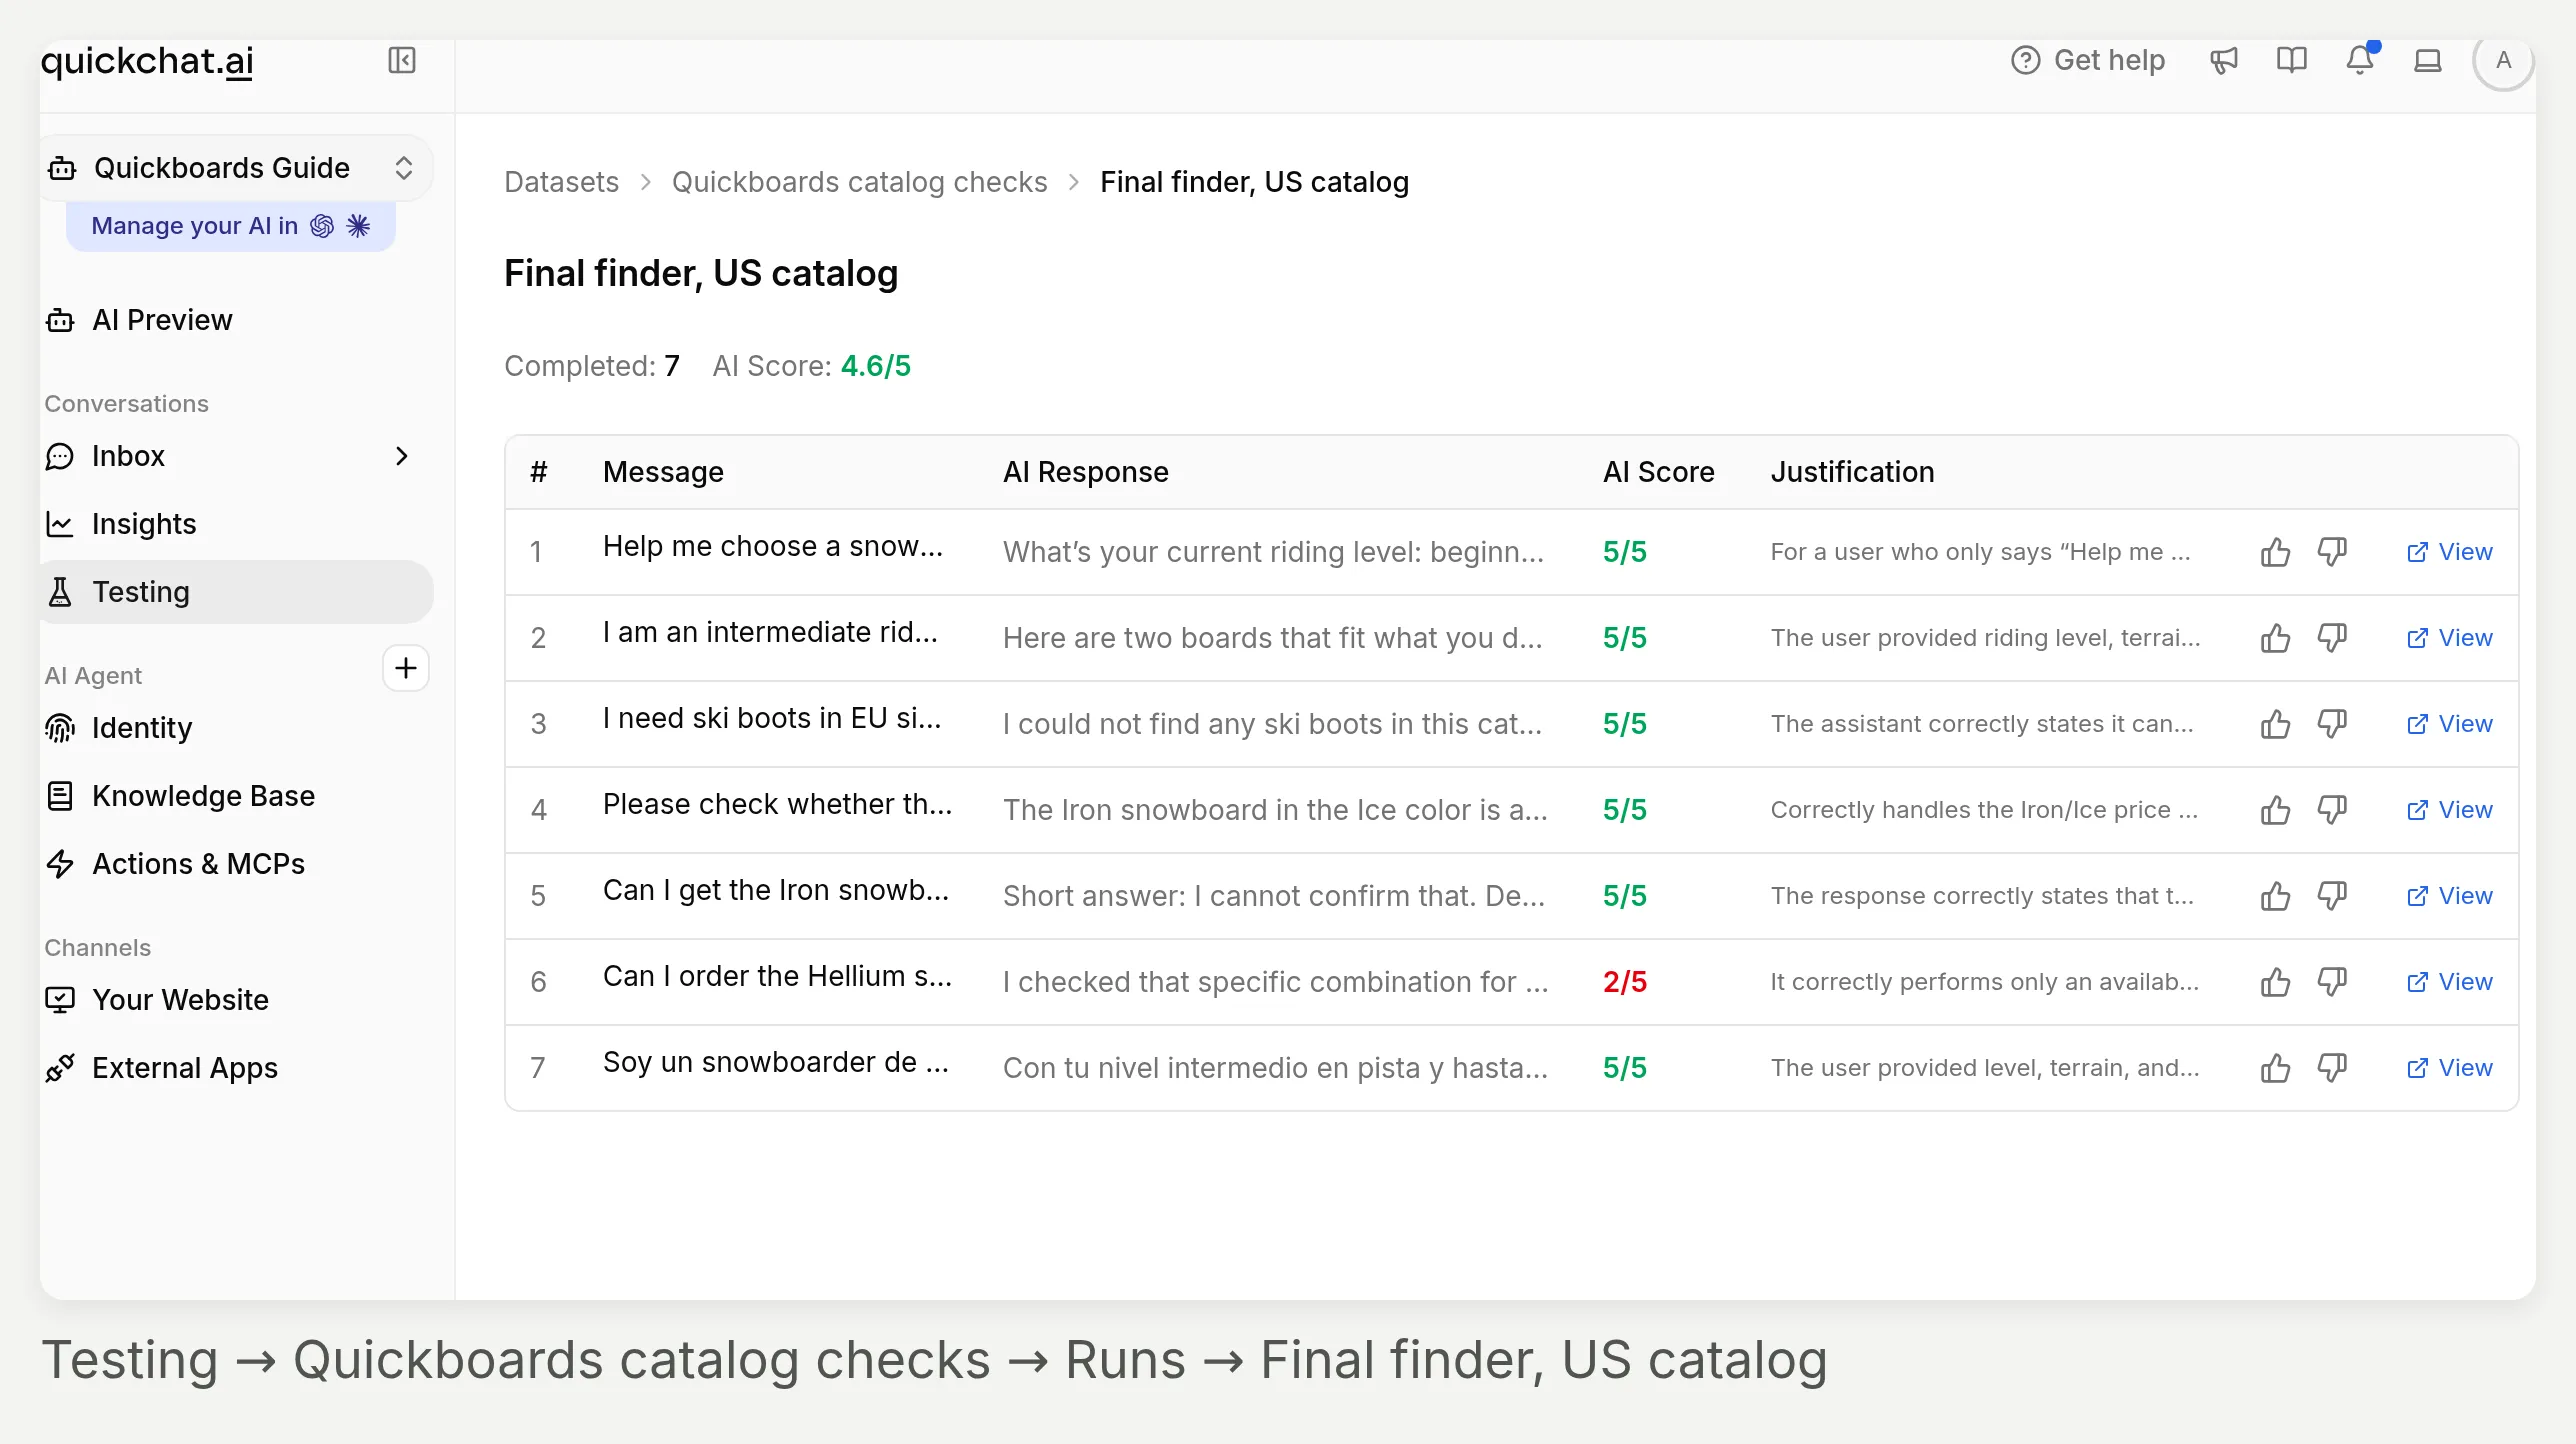This screenshot has height=1444, width=2576.
Task: Click the quickchat.ai logo
Action: coord(147,61)
